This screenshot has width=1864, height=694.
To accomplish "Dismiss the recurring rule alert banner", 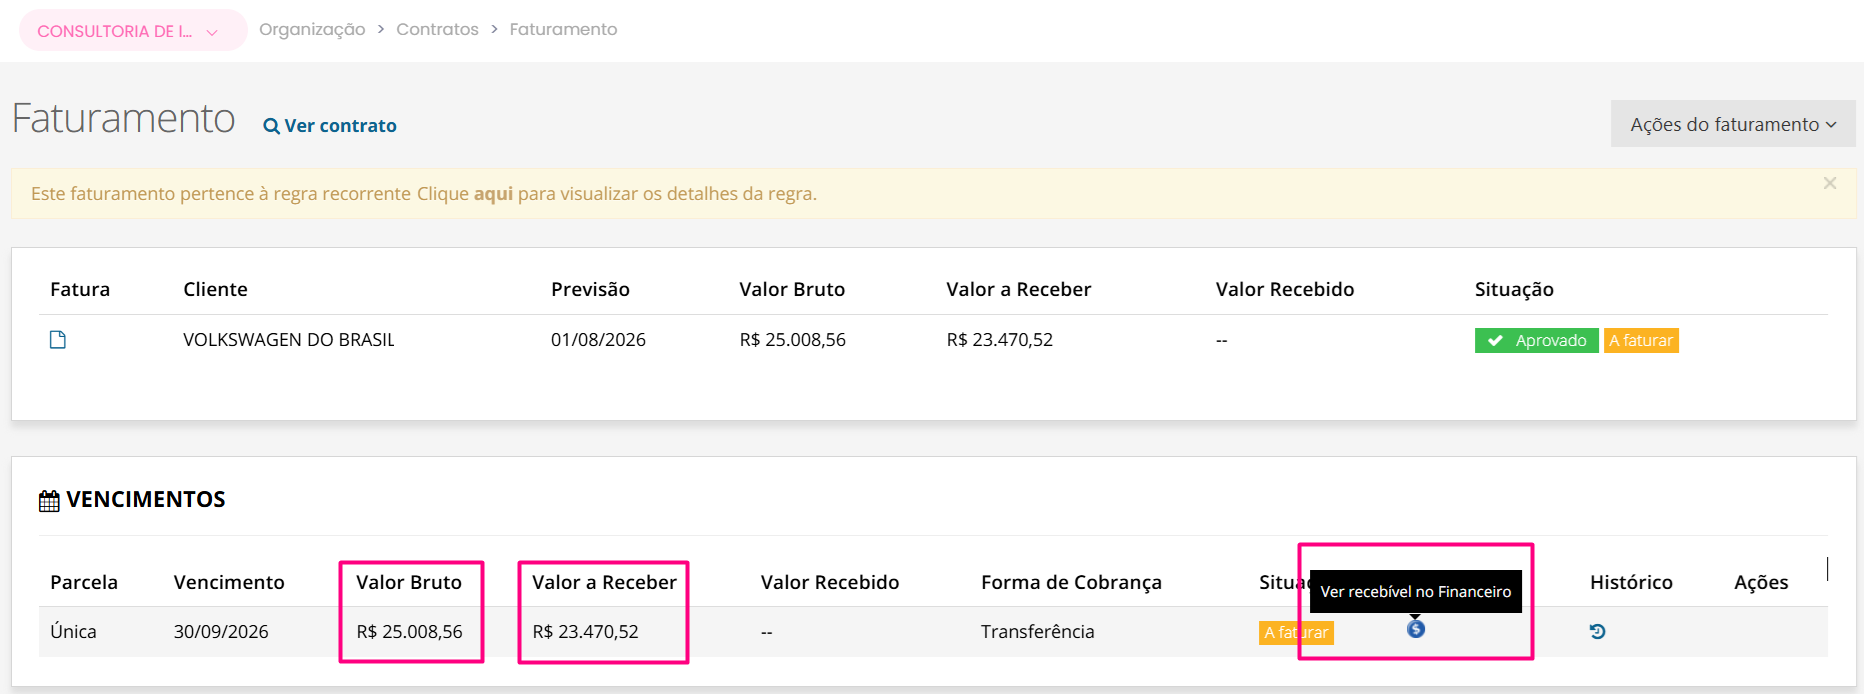I will point(1830,183).
